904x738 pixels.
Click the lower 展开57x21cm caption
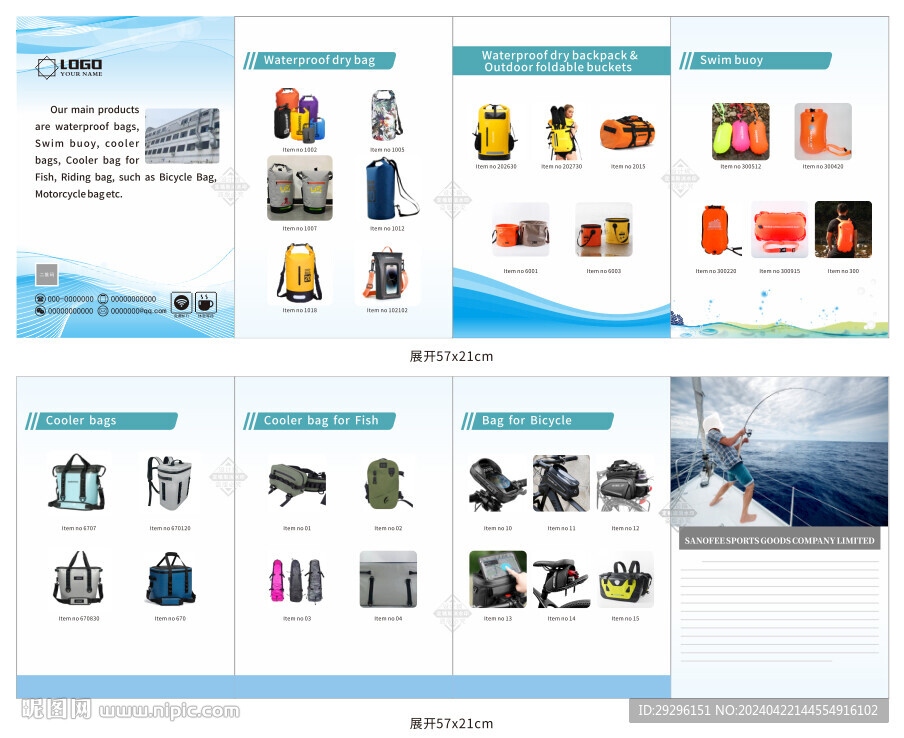pyautogui.click(x=451, y=723)
